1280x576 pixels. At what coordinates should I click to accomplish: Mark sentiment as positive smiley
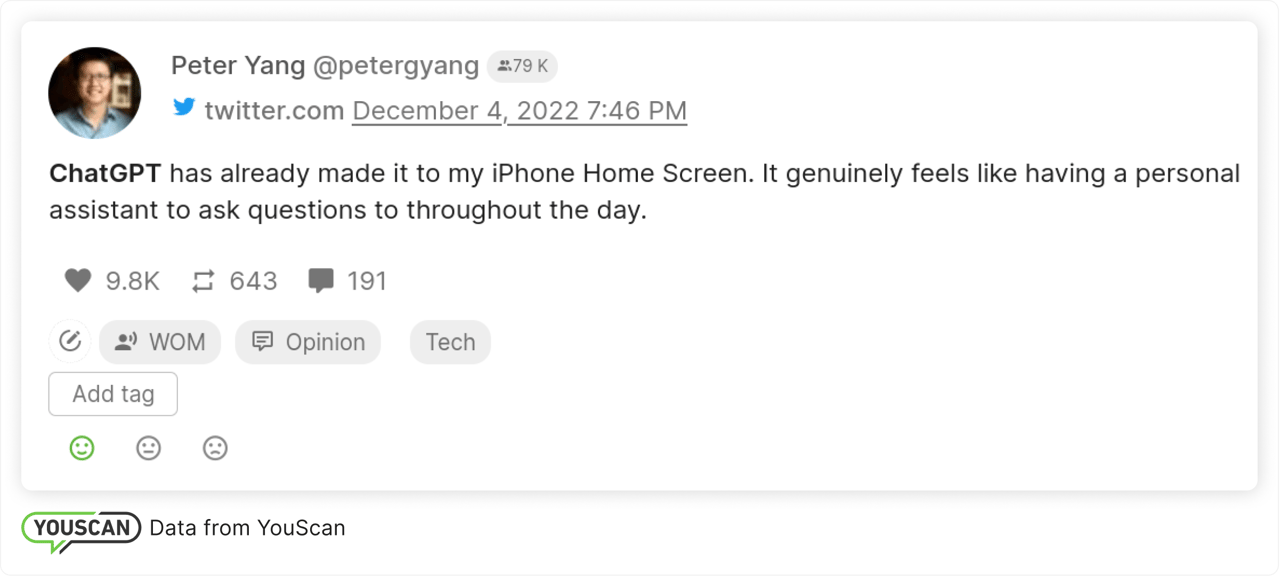click(x=82, y=449)
